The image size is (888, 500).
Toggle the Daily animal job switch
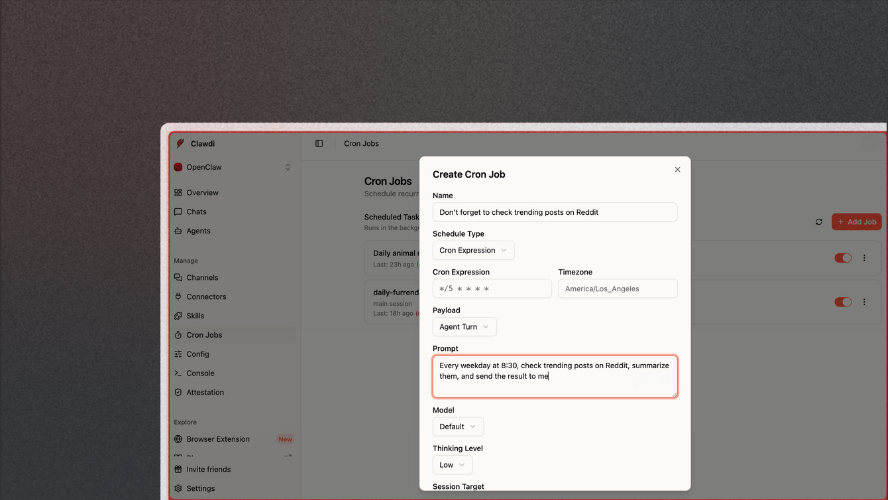point(843,258)
